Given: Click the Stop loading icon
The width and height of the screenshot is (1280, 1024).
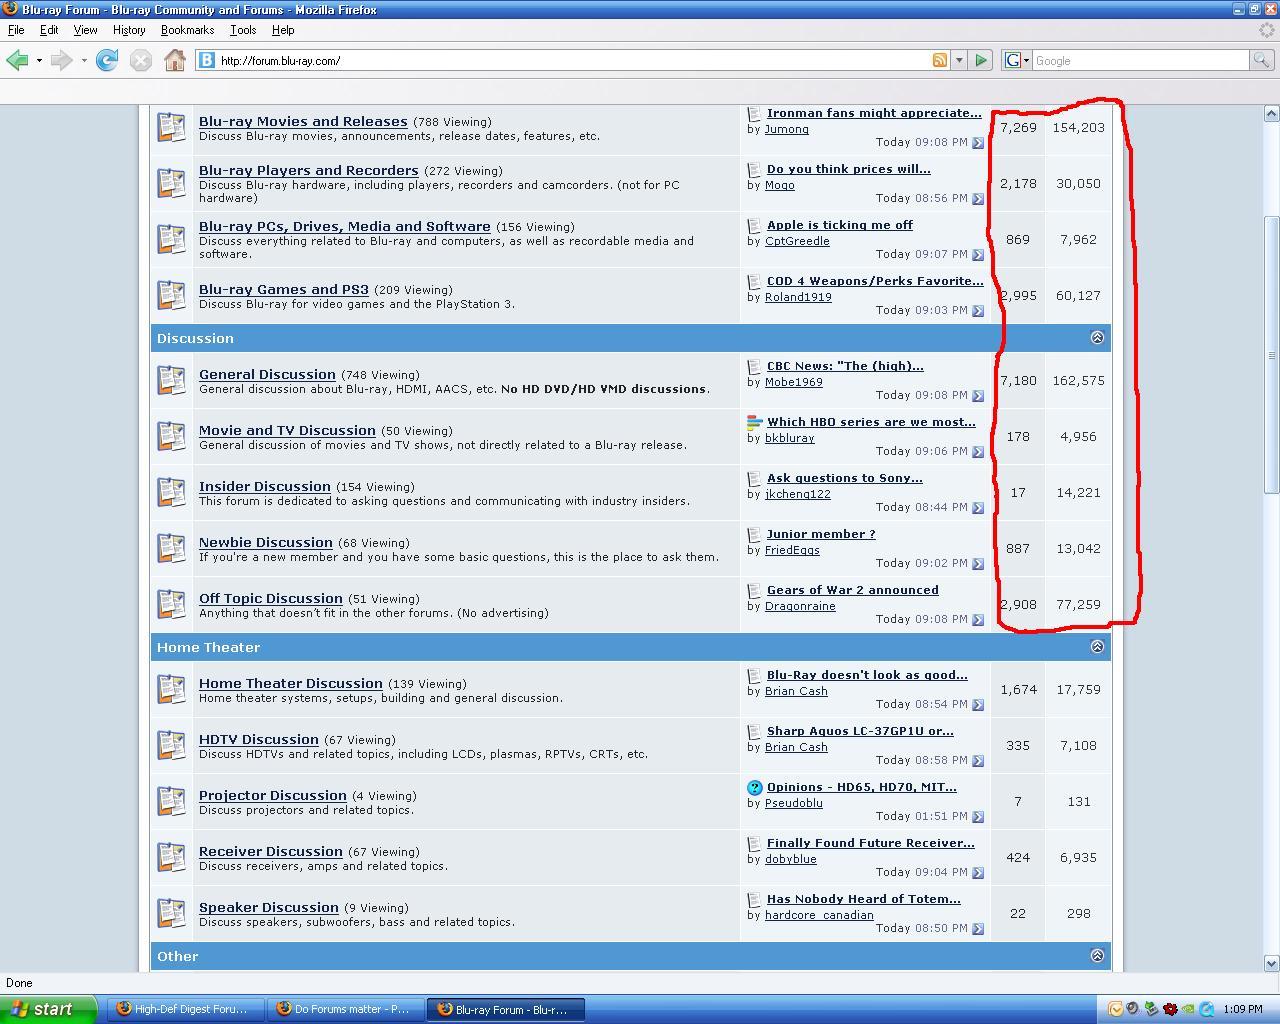Looking at the screenshot, I should click(141, 60).
